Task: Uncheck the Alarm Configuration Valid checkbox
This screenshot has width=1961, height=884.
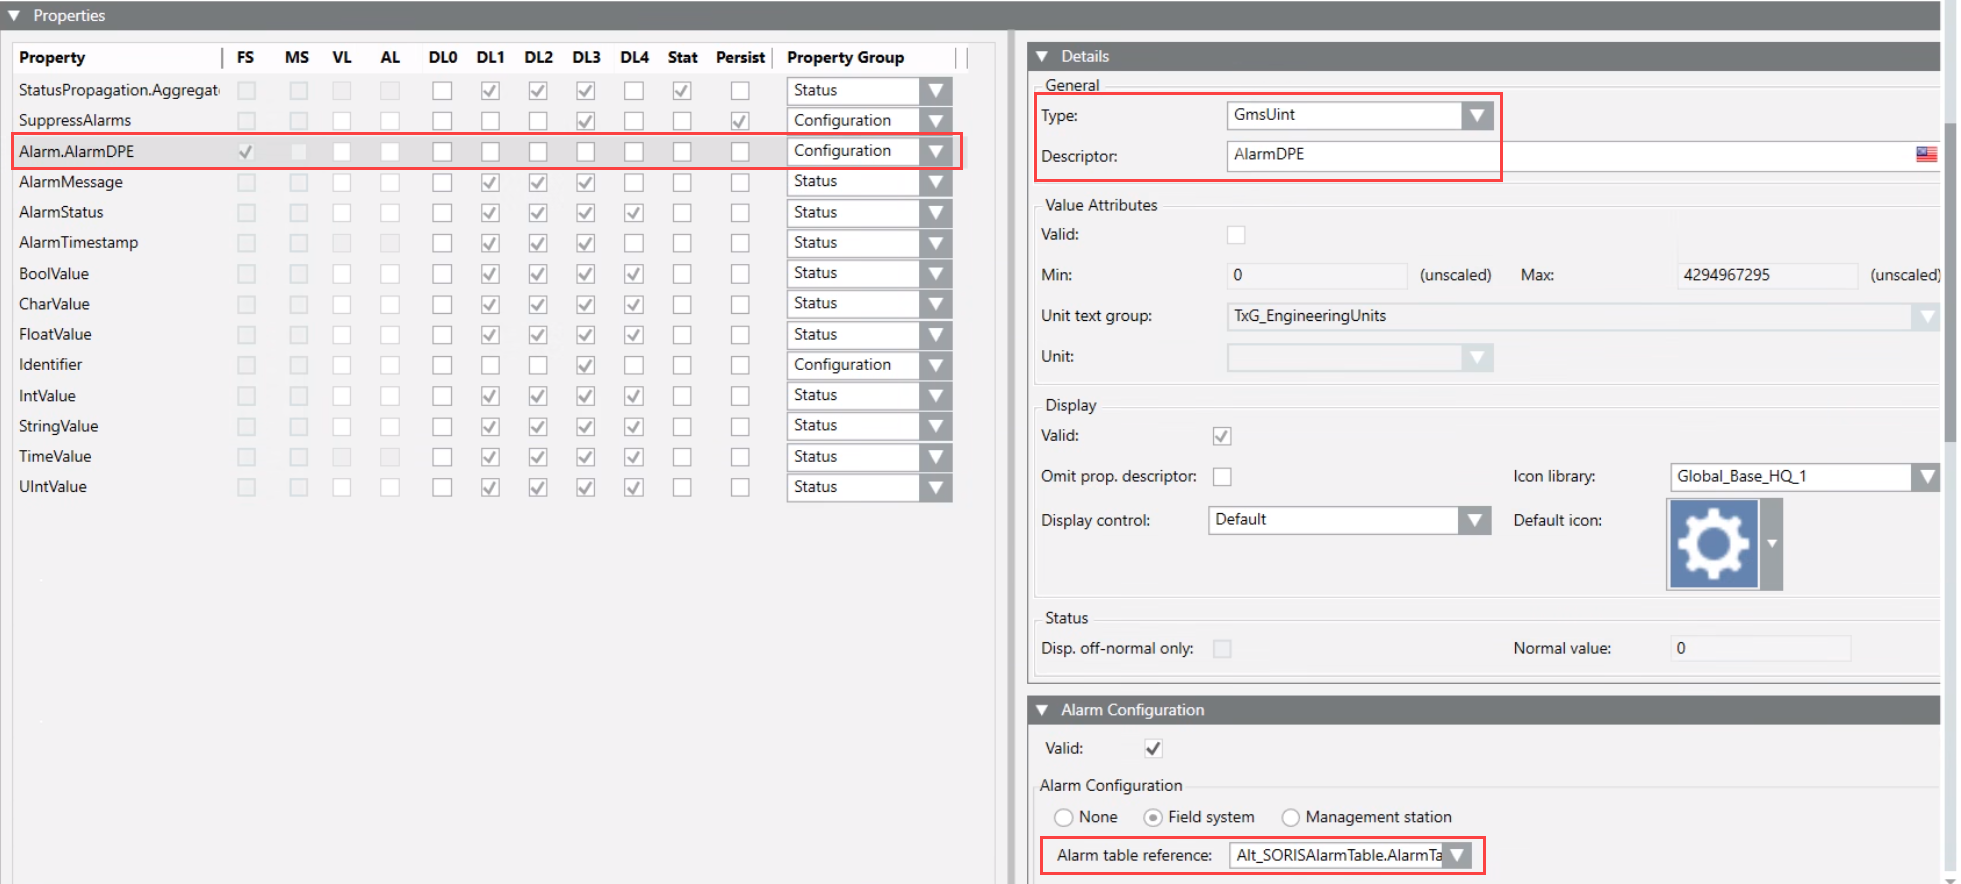Action: tap(1153, 749)
